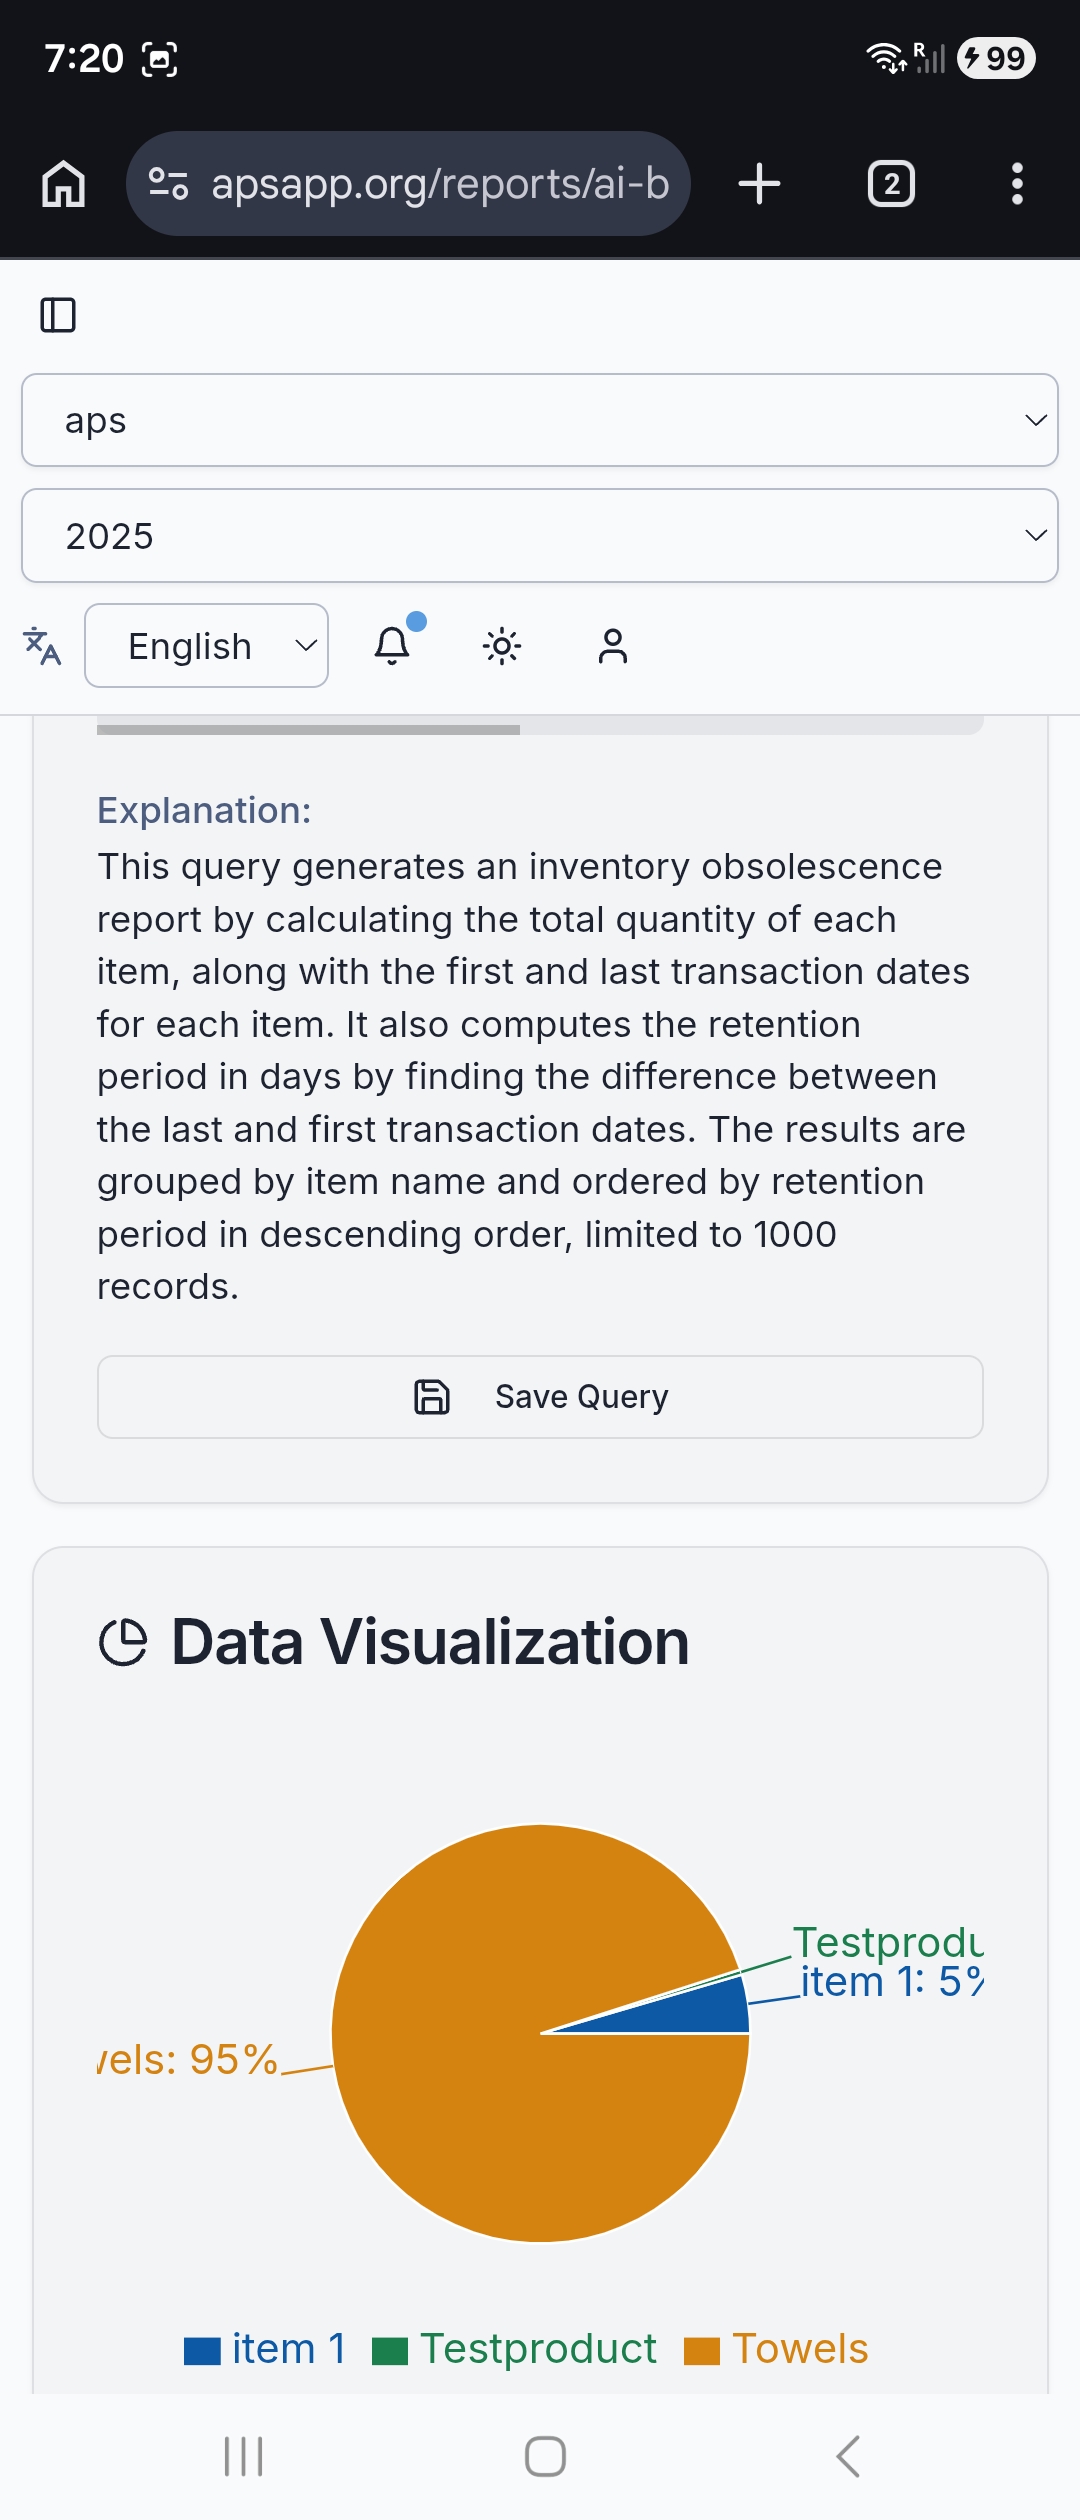Collapse the sidebar using the panel icon
The width and height of the screenshot is (1080, 2520).
click(60, 314)
